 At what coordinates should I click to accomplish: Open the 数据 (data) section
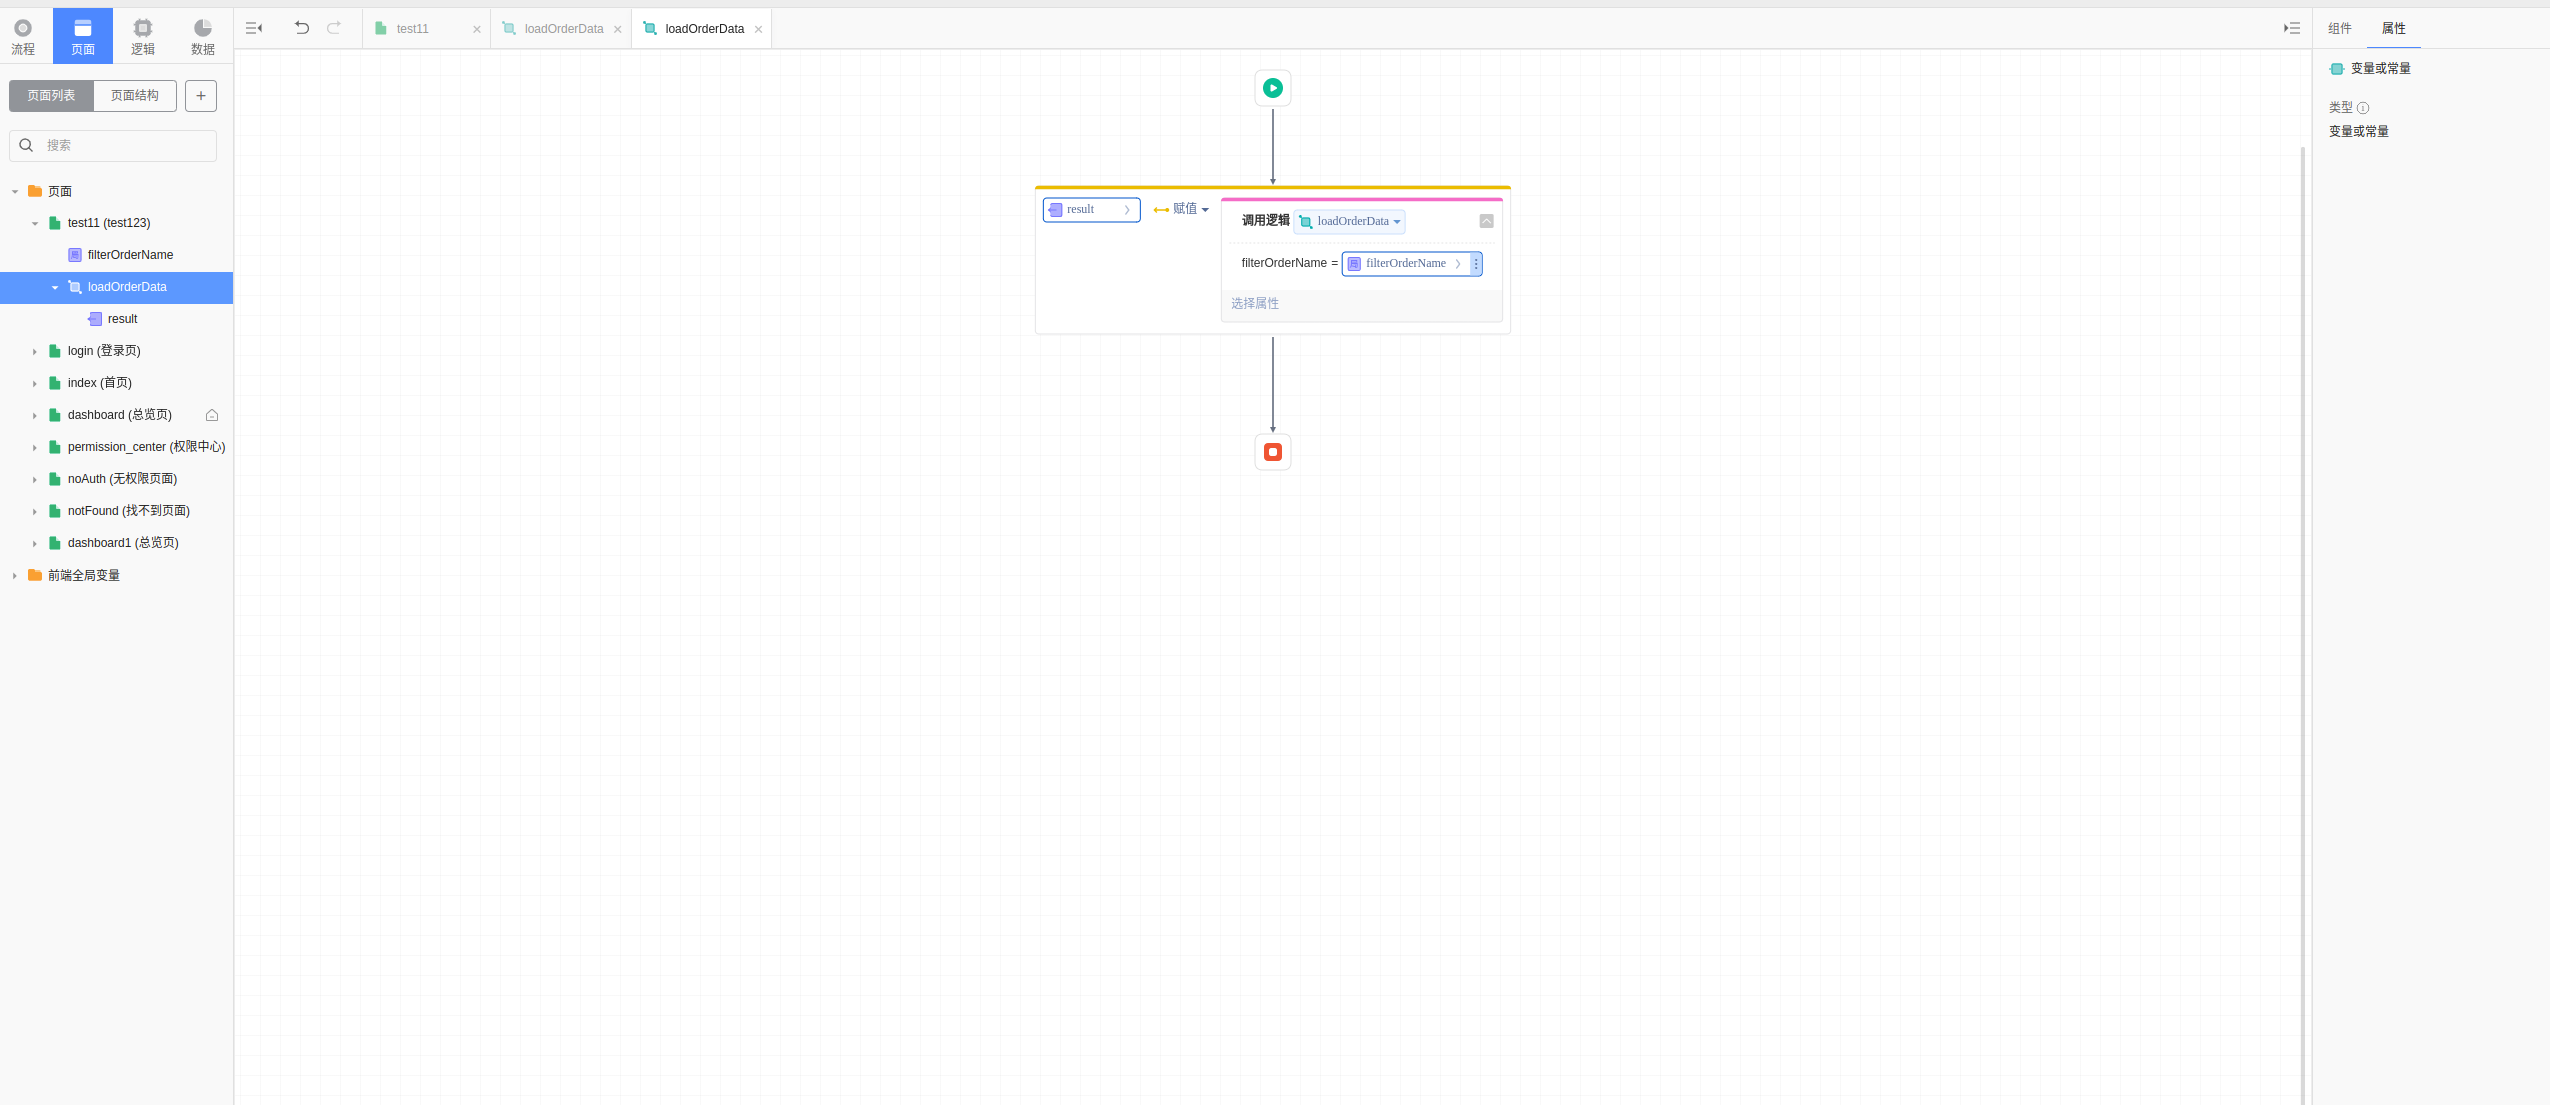pyautogui.click(x=203, y=36)
